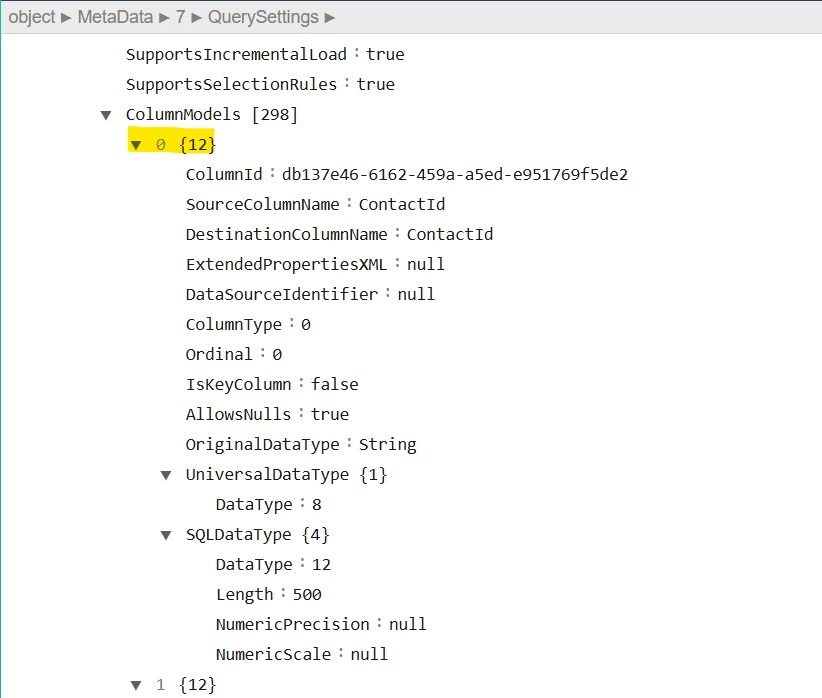822x698 pixels.
Task: Select the NumericScale key
Action: [273, 654]
